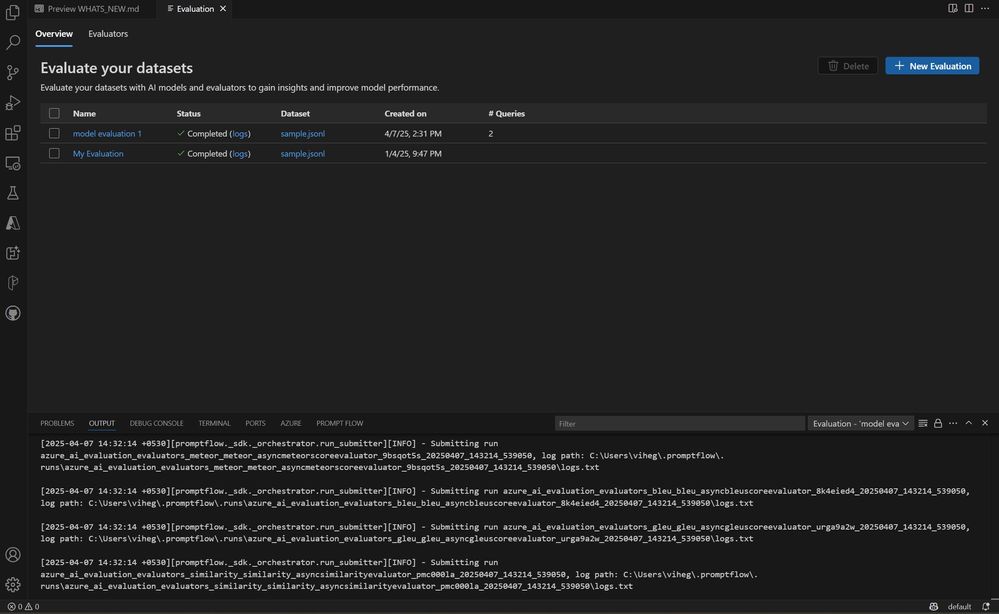Click the Dataset column header
Viewport: 999px width, 614px height.
point(295,113)
